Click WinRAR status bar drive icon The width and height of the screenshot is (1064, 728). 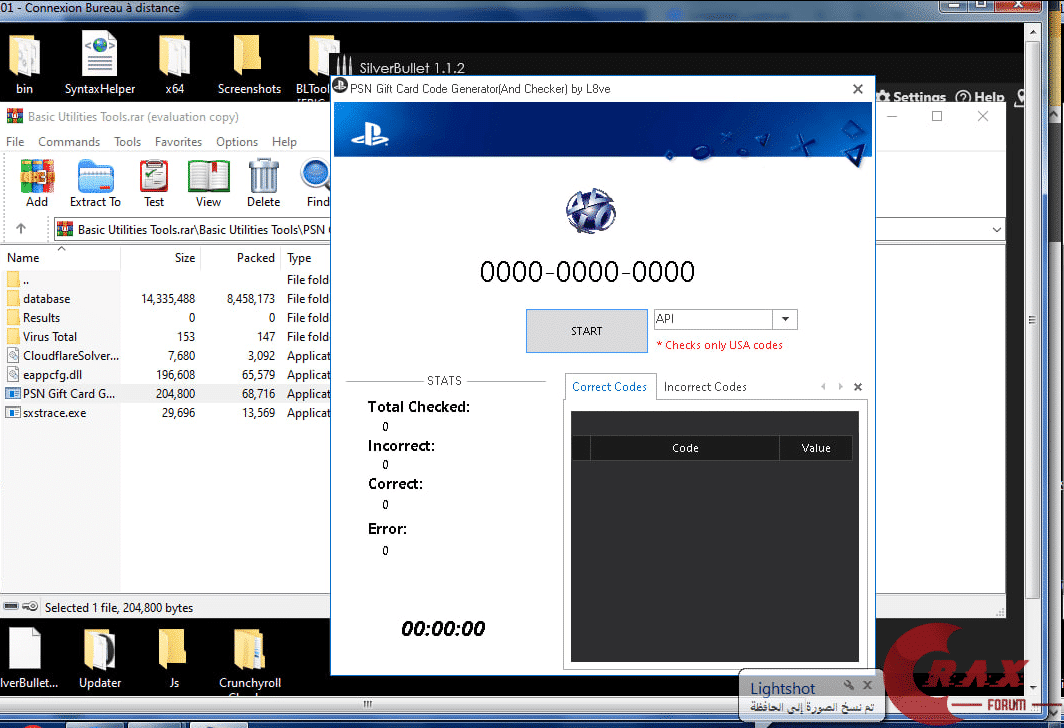(x=11, y=606)
